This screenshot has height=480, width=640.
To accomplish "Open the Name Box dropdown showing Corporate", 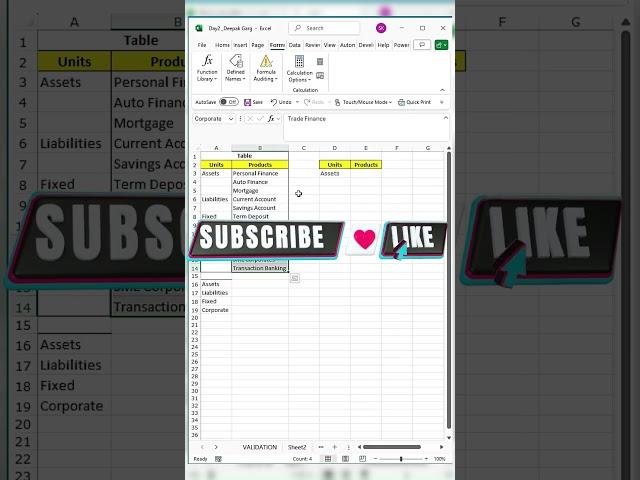I will pos(231,119).
